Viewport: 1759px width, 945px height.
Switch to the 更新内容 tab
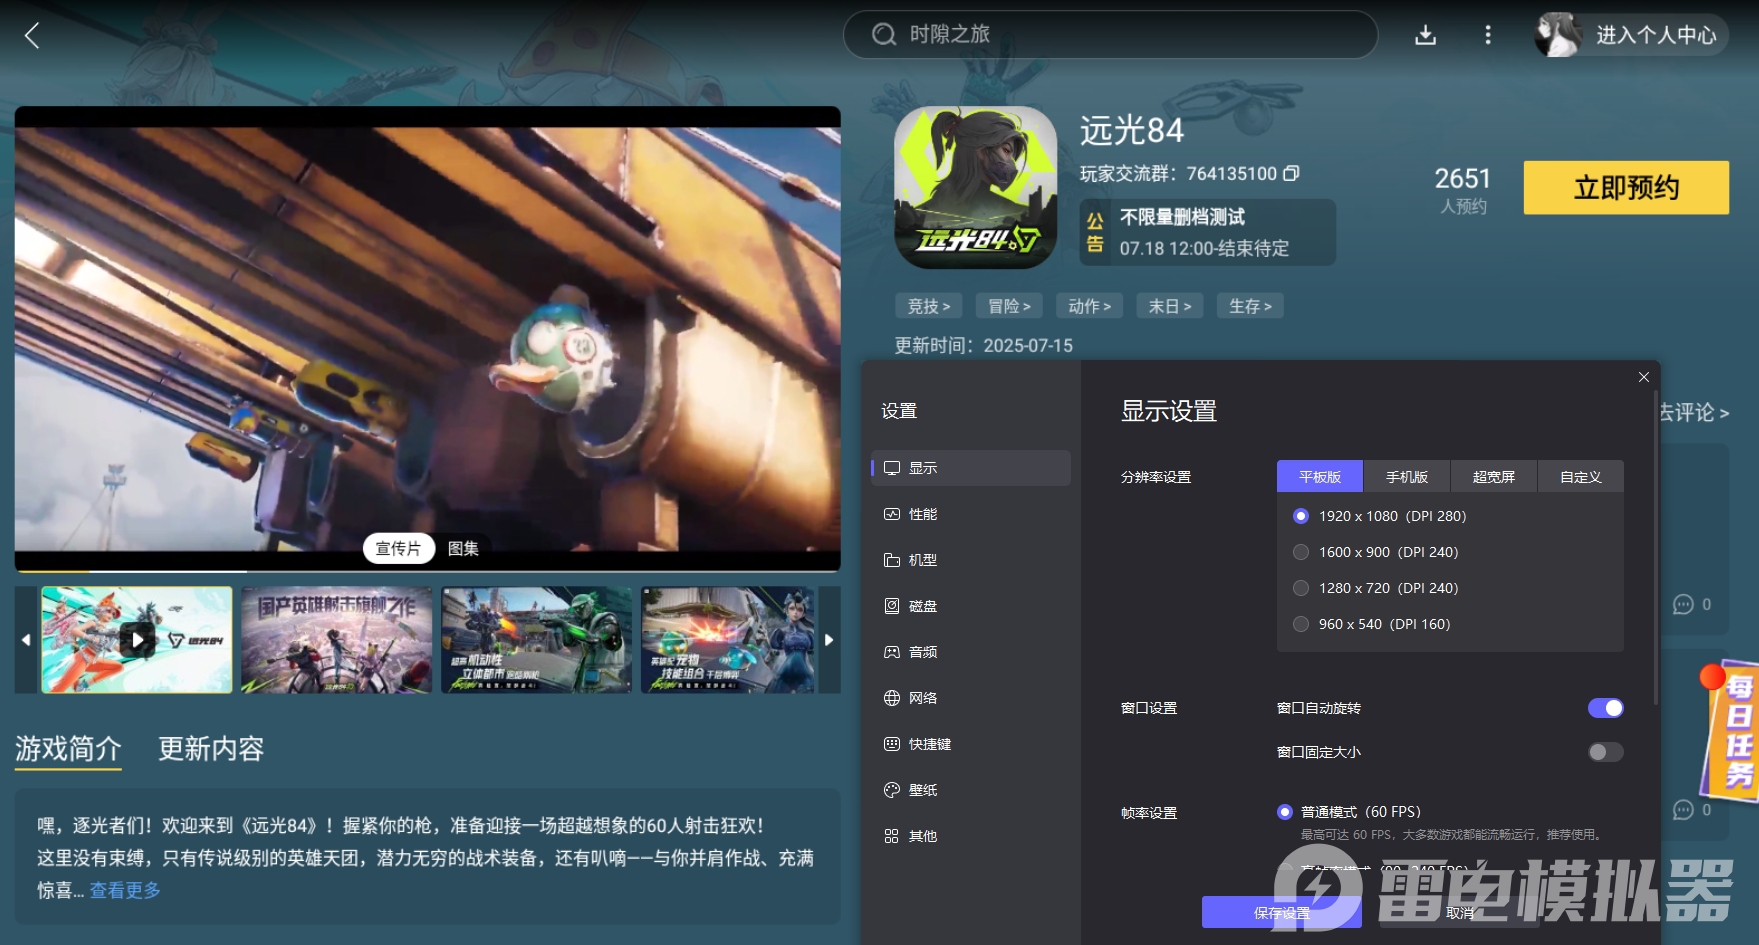pos(209,749)
